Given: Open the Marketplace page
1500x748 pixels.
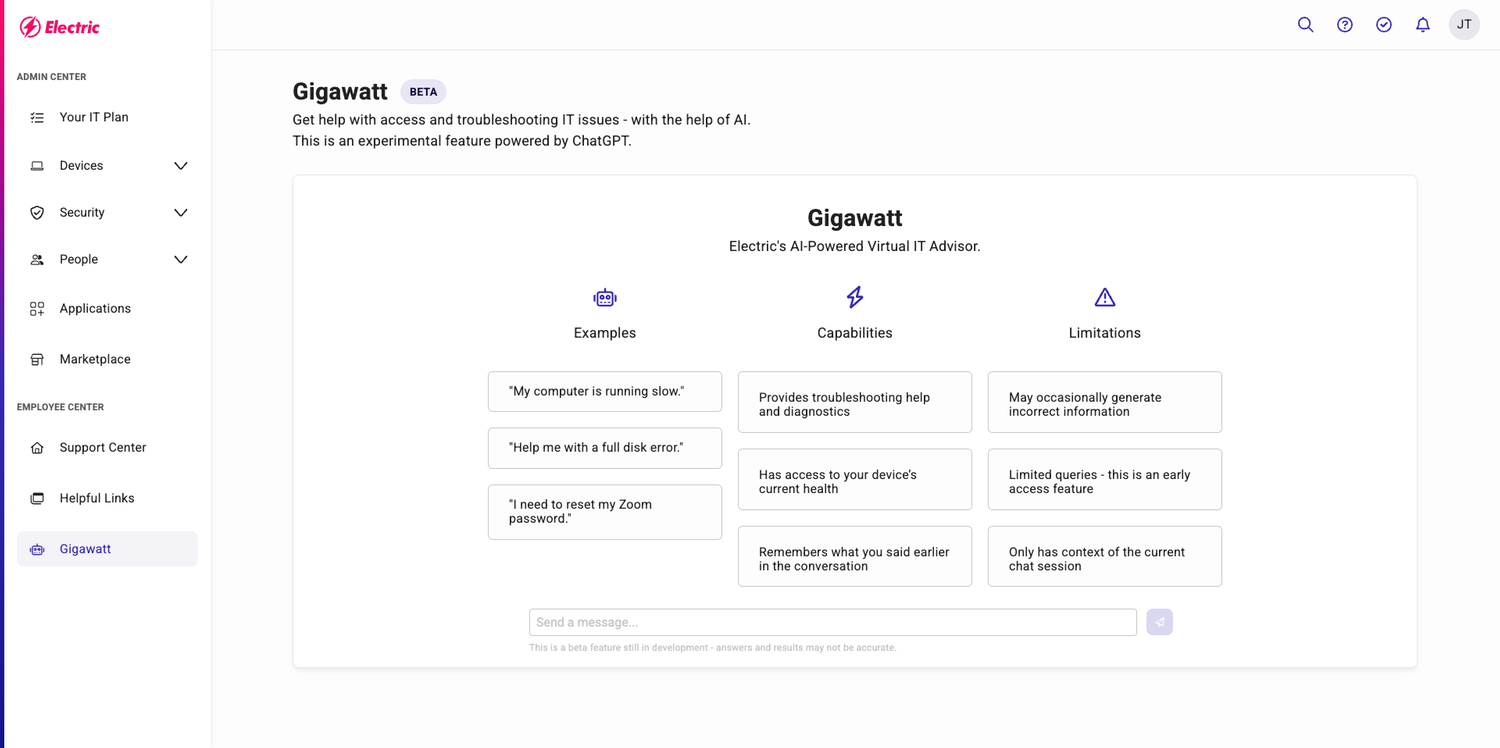Looking at the screenshot, I should coord(95,358).
